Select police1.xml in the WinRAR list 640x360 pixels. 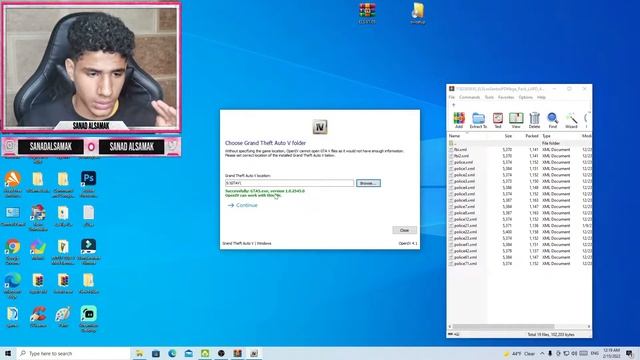464,169
